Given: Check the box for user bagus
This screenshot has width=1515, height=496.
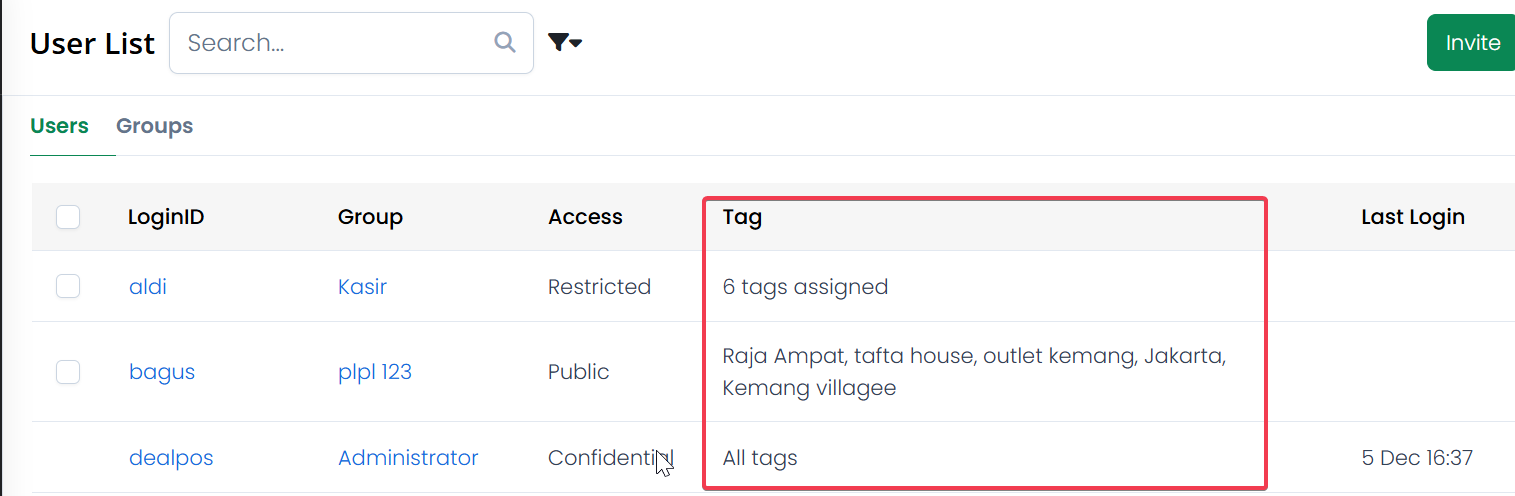Looking at the screenshot, I should pyautogui.click(x=68, y=372).
